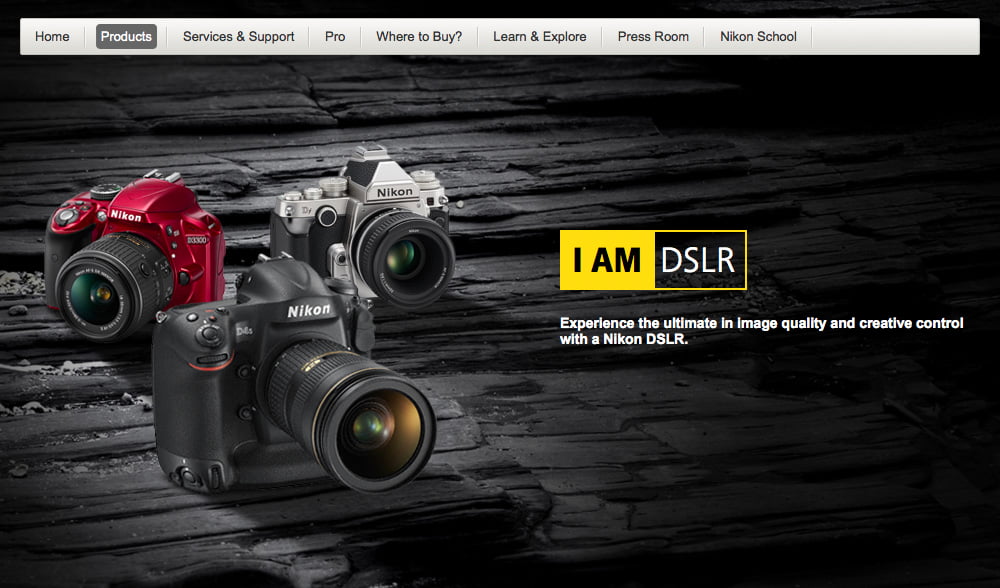Click the Nikon logo on the Df camera

(392, 189)
